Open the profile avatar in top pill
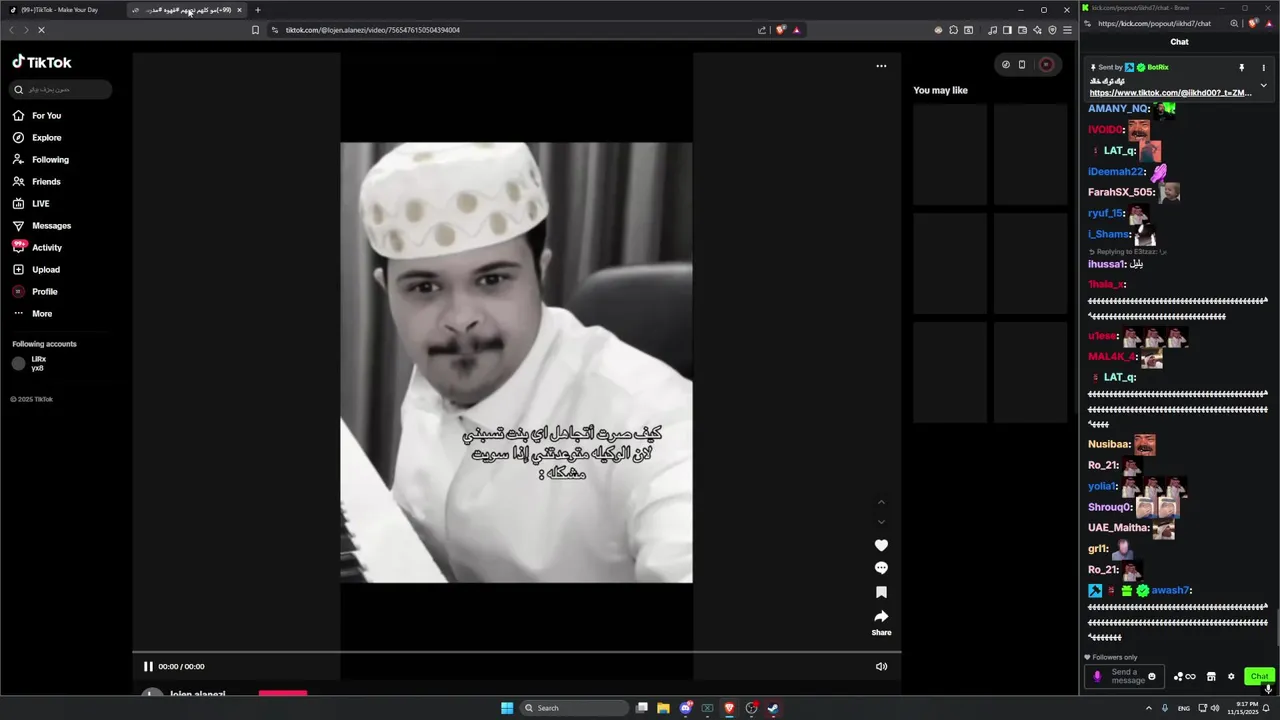Screen dimensions: 1280x720 [1046, 65]
